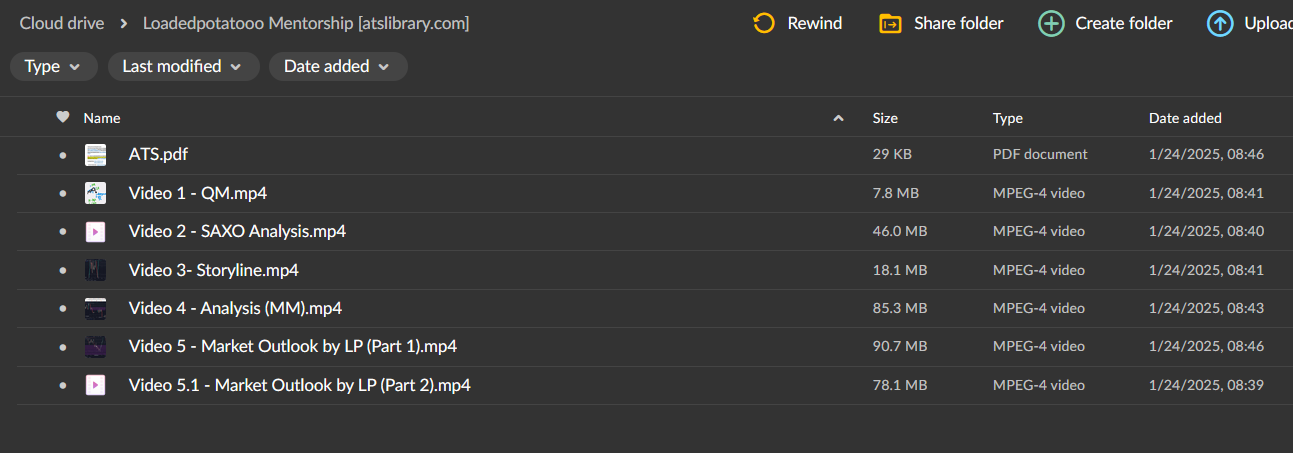
Task: Click the Video 5.1 Part 2 file icon
Action: click(x=96, y=385)
